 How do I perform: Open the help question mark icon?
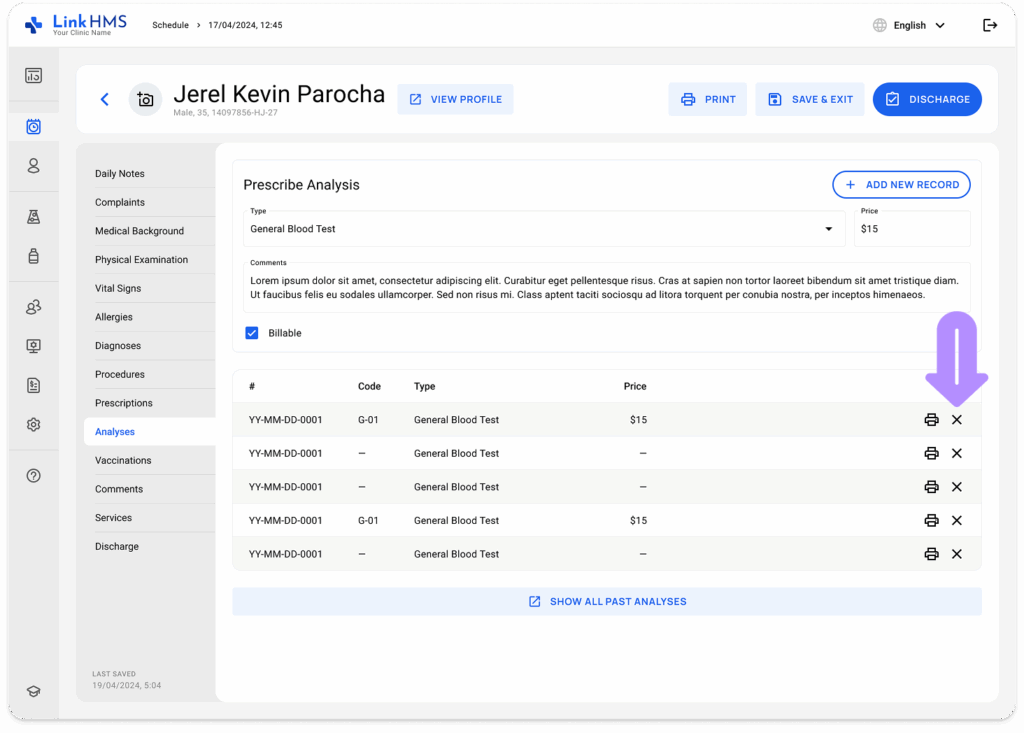coord(33,476)
